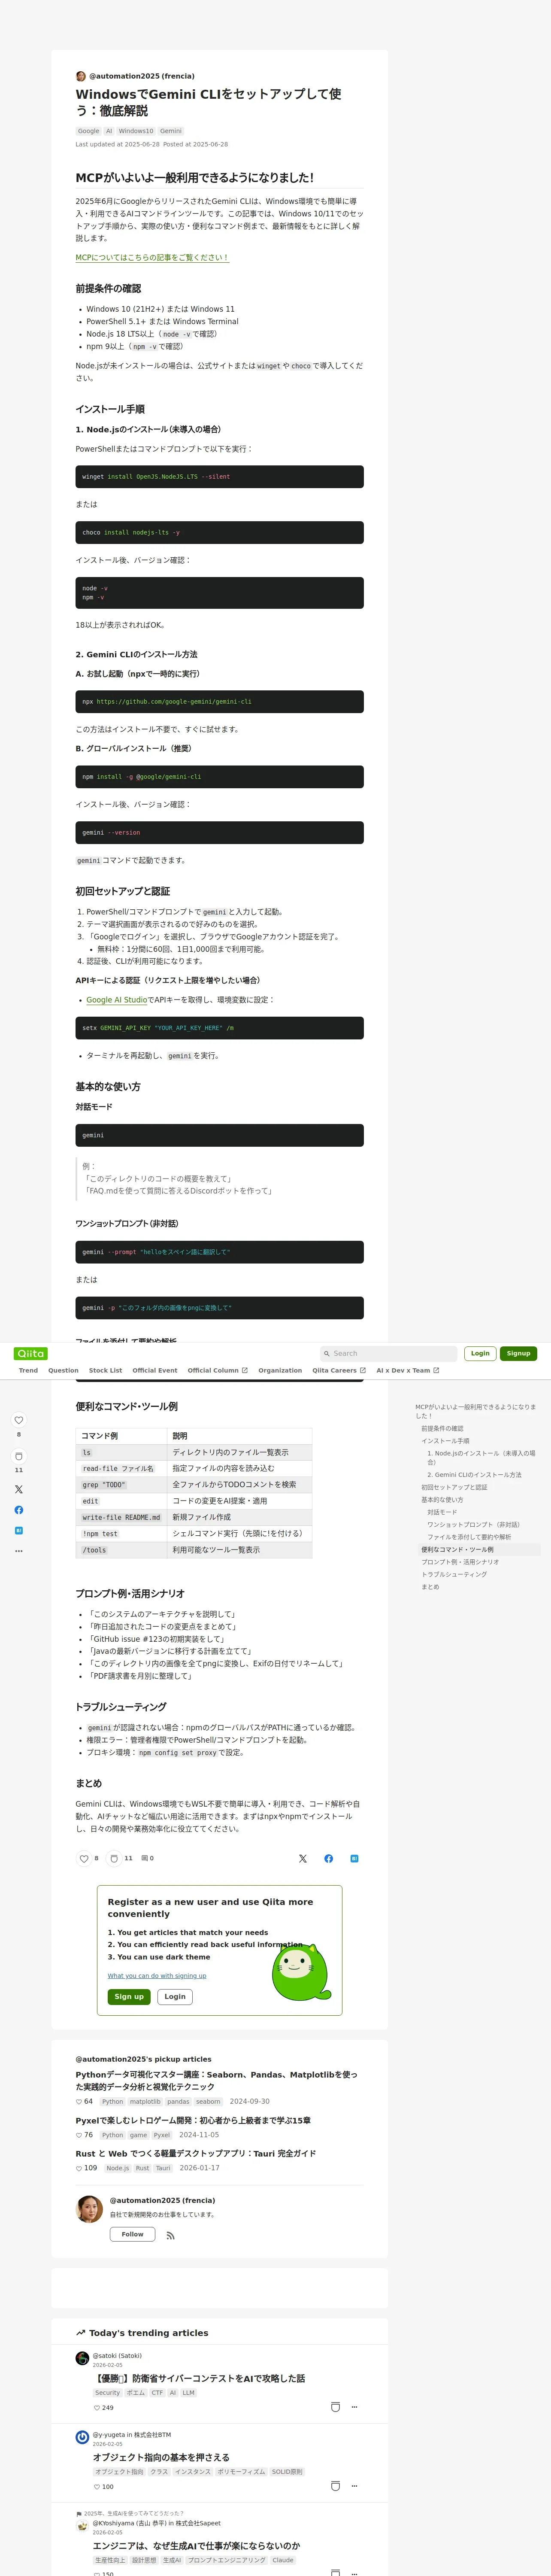Viewport: 551px width, 2576px height.
Task: Open Rust と Web でつくる Tauri pickup article
Action: (196, 2153)
